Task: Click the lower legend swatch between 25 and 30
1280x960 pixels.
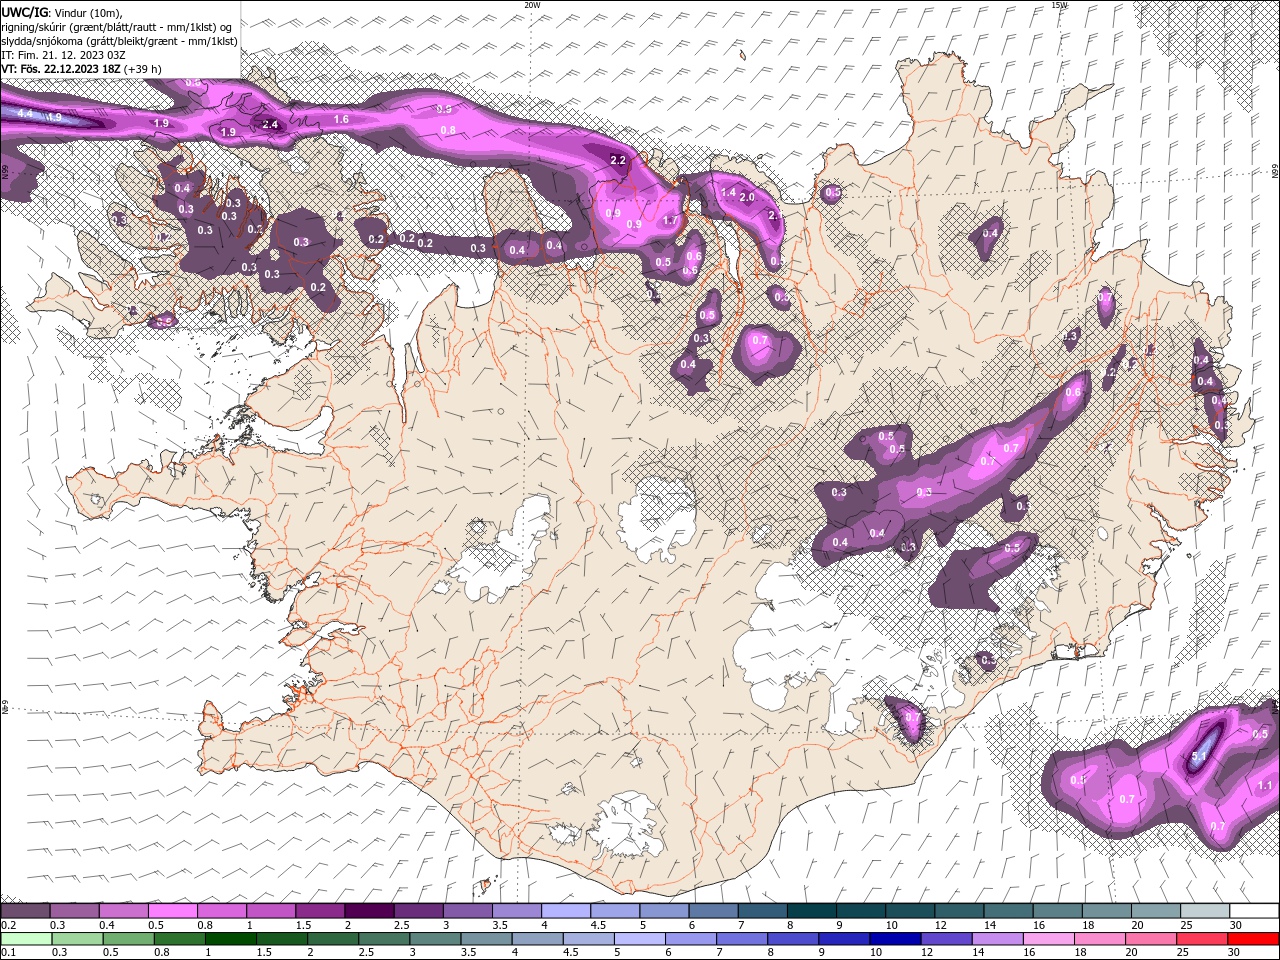Action: 1202,938
